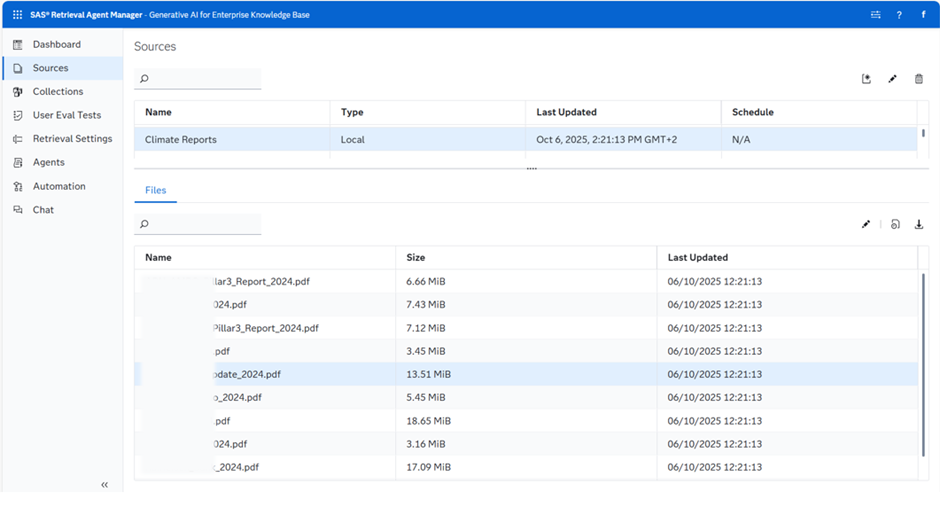Switch to the Files tab
Viewport: 940px width, 508px height.
(x=155, y=190)
